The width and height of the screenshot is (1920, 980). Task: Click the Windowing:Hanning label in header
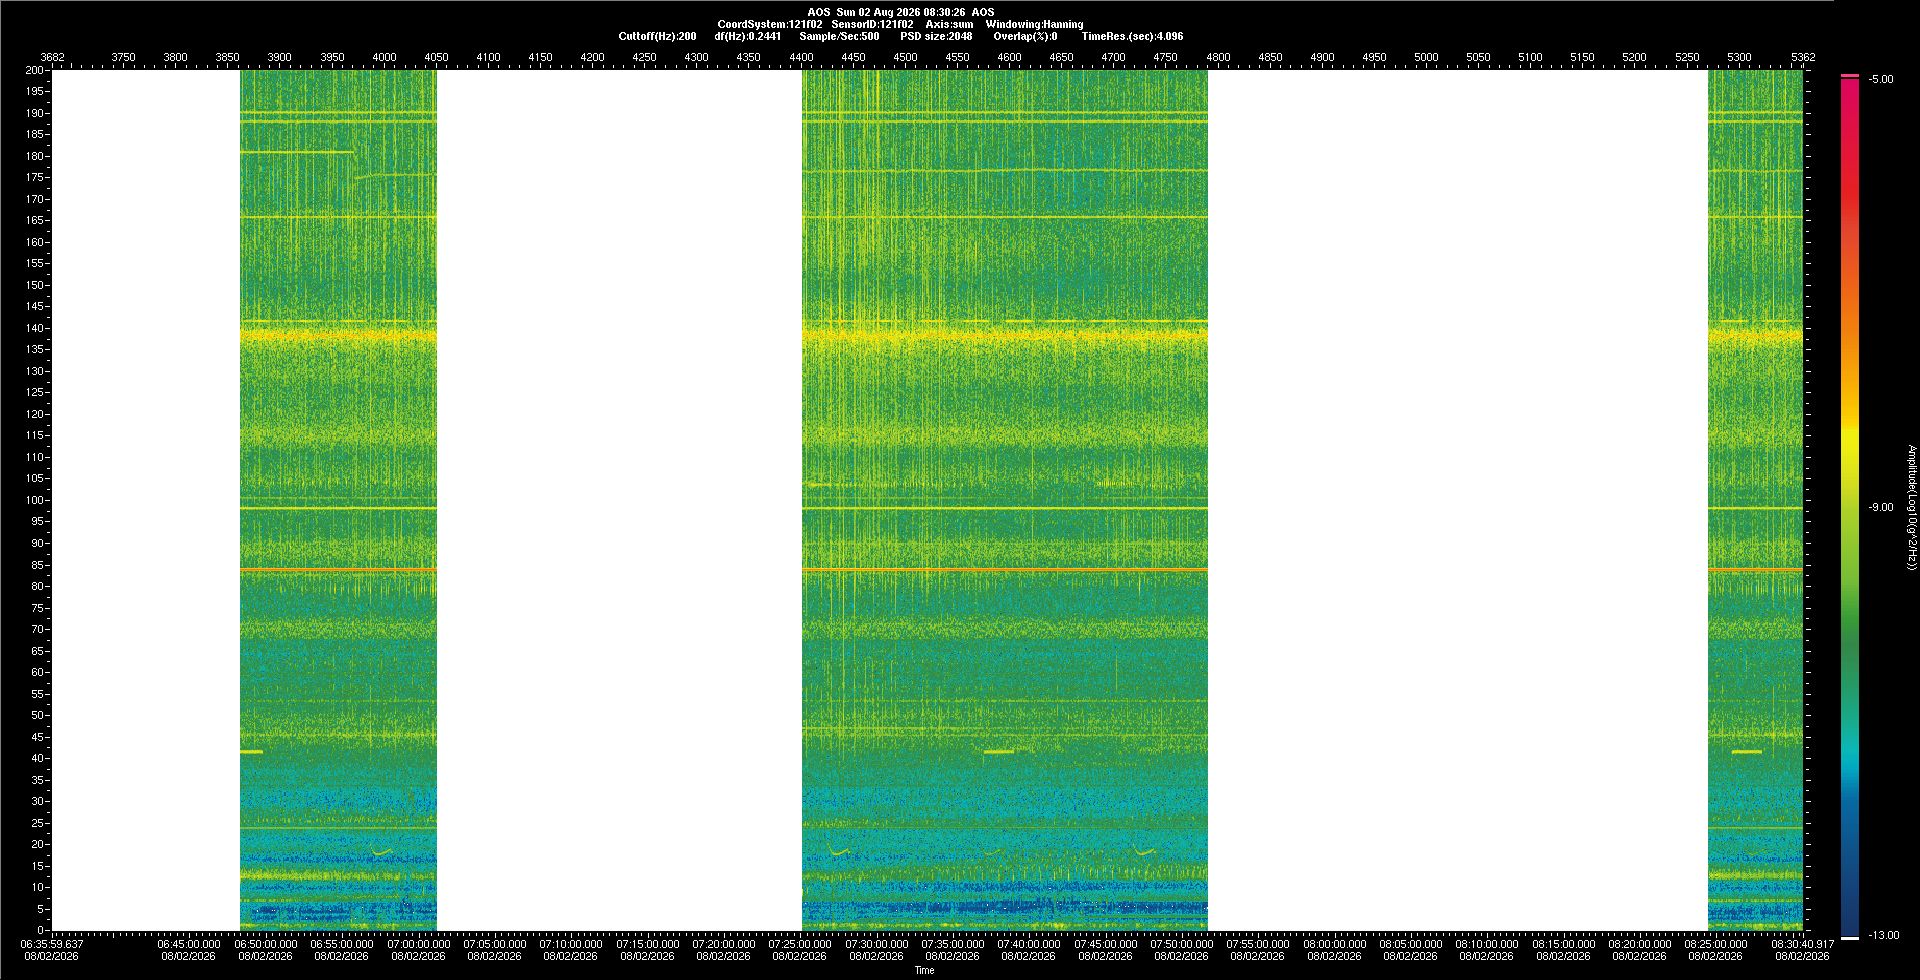coord(1034,24)
